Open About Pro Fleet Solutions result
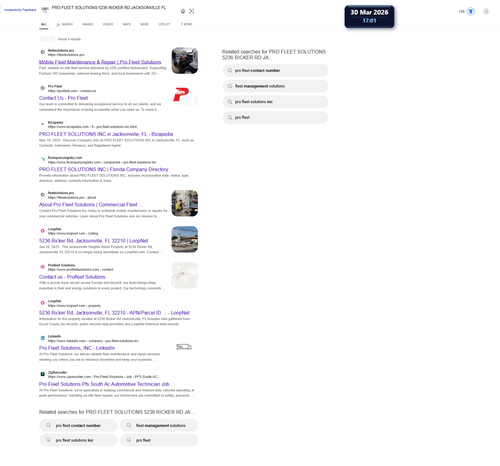The height and width of the screenshot is (466, 500). [x=91, y=205]
